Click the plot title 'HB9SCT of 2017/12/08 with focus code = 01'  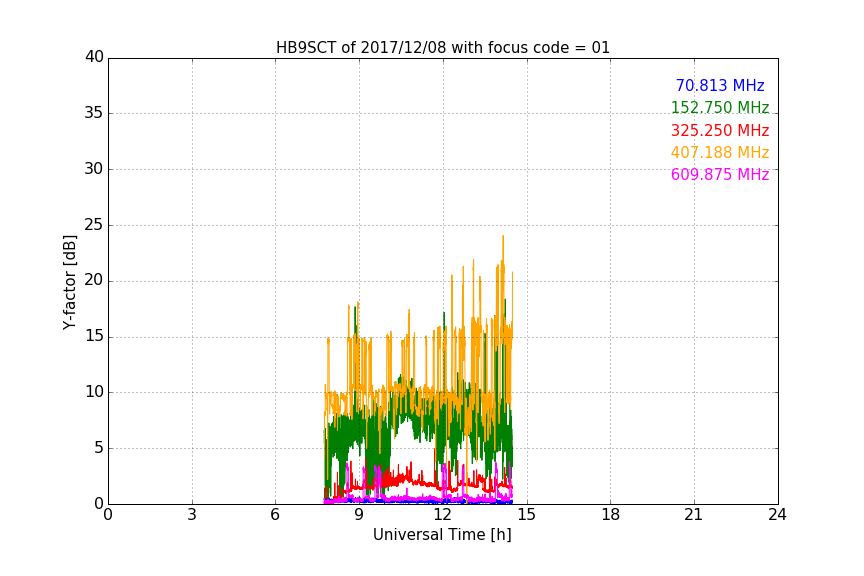coord(443,48)
